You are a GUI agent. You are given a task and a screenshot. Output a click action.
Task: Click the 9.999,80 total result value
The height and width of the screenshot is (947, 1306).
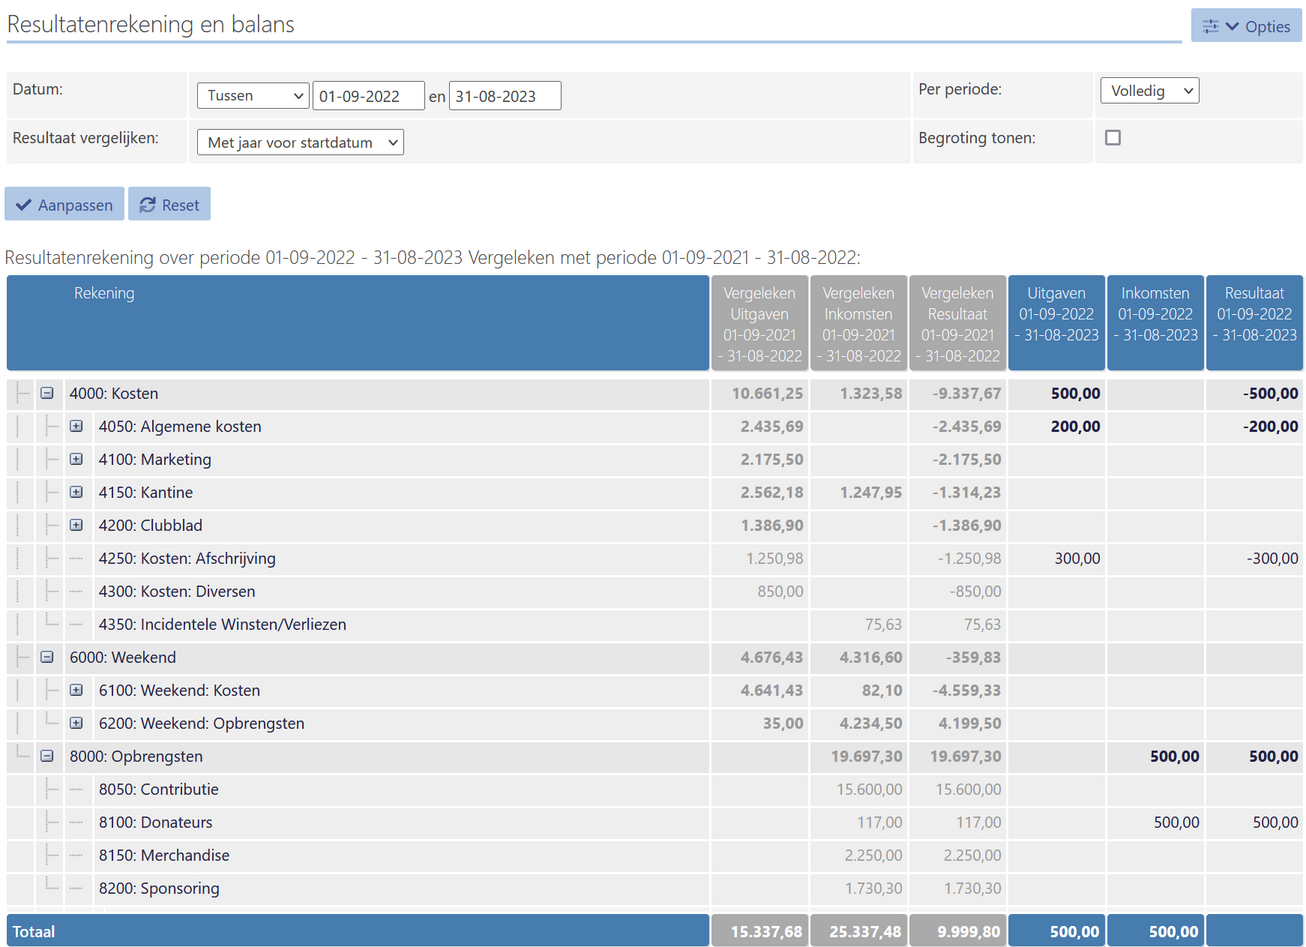click(x=969, y=932)
